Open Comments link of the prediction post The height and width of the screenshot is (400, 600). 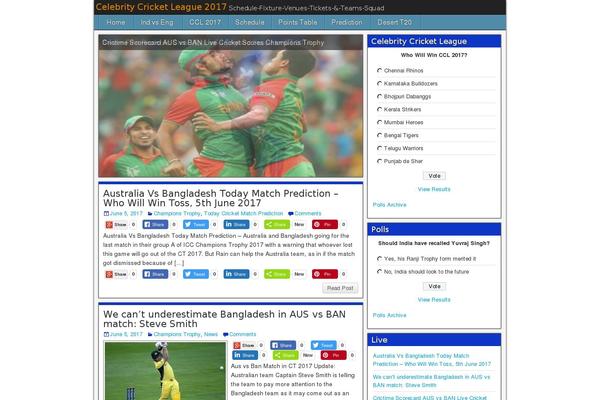coord(308,214)
